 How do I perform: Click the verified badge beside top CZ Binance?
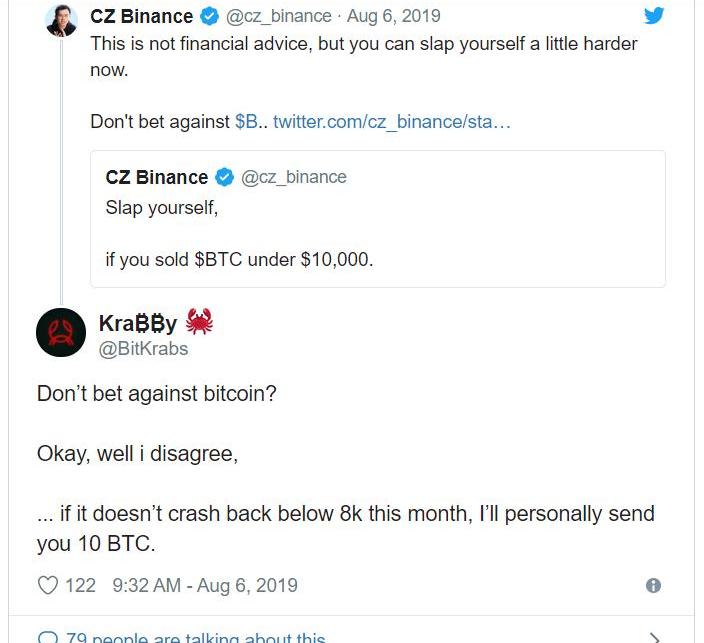(209, 16)
